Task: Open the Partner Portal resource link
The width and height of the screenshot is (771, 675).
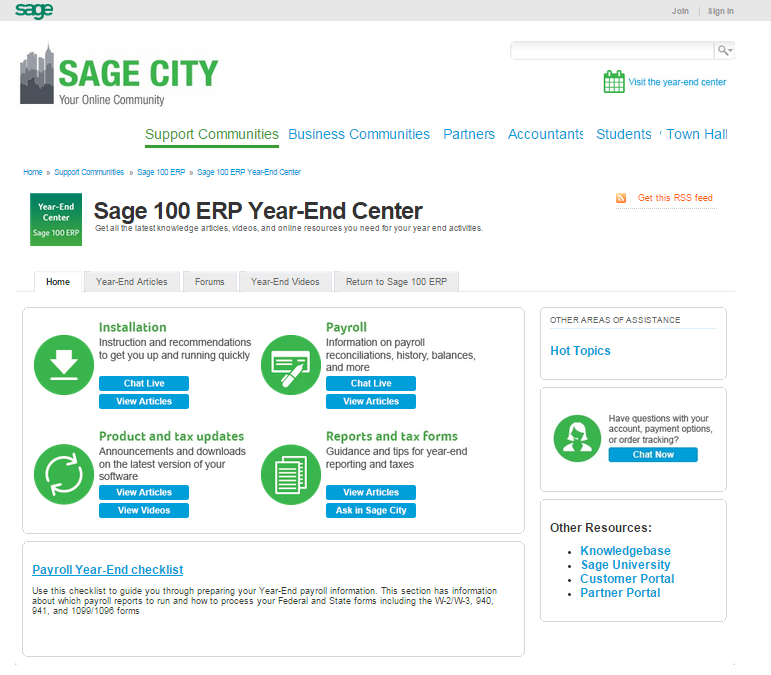Action: click(x=620, y=593)
